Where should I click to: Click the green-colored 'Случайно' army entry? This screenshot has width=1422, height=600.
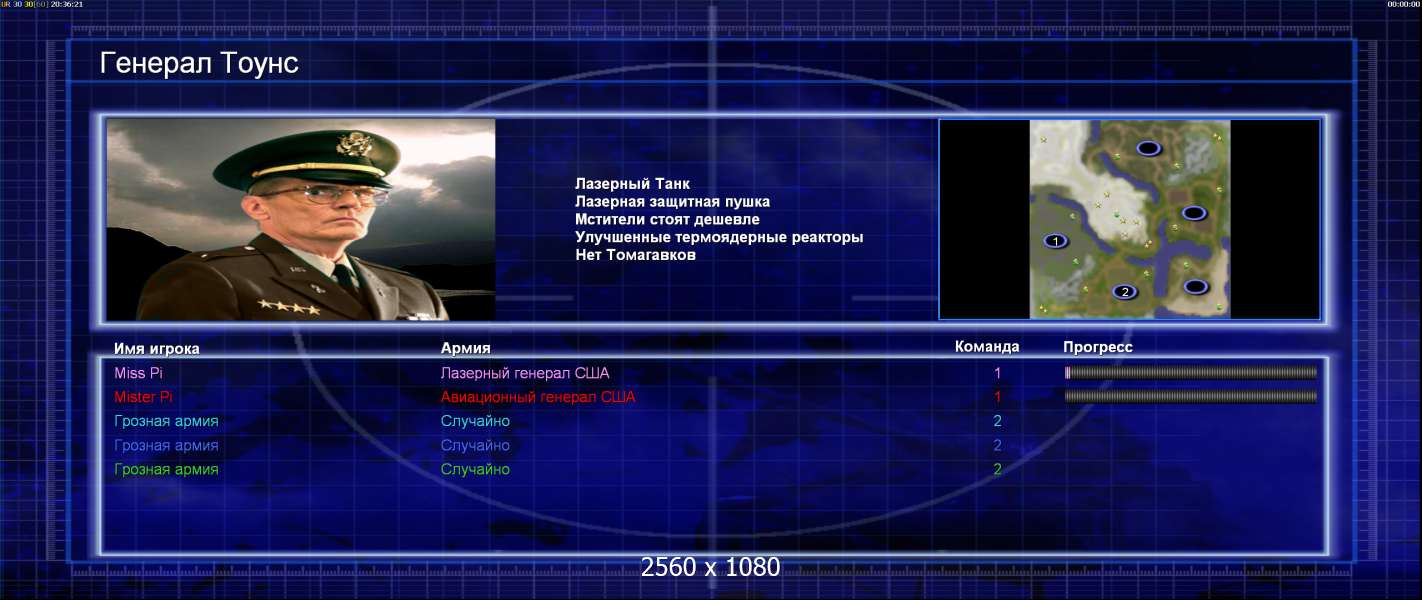[x=475, y=469]
